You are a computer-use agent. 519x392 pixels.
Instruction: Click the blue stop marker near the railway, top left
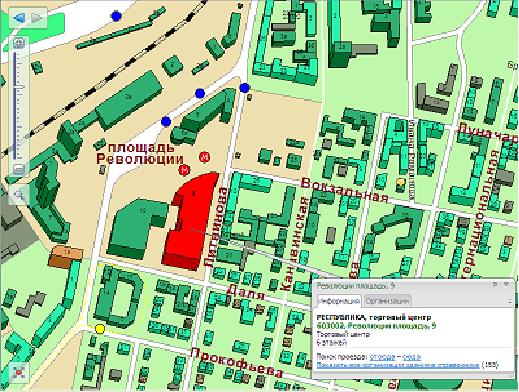[116, 16]
